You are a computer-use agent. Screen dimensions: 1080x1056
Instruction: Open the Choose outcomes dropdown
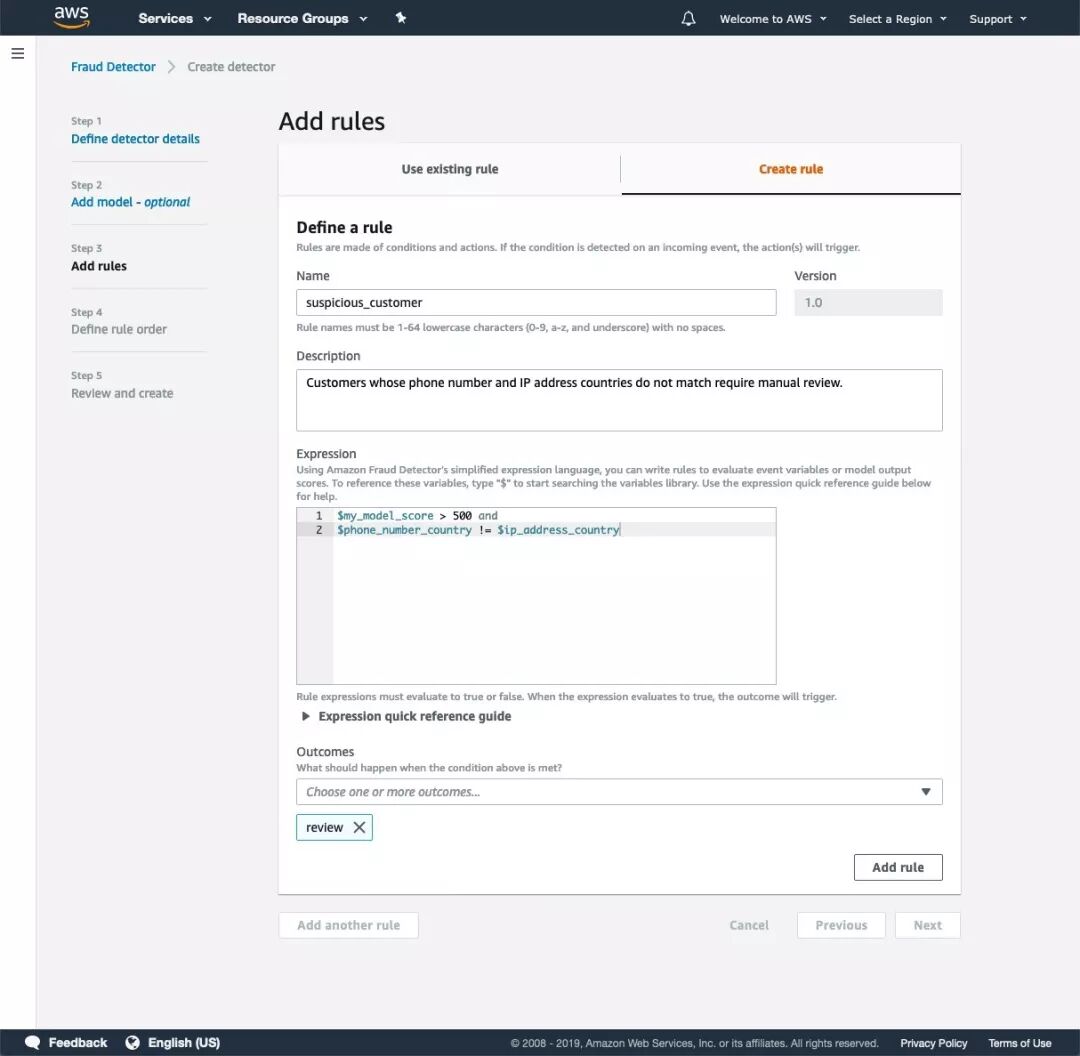coord(619,791)
